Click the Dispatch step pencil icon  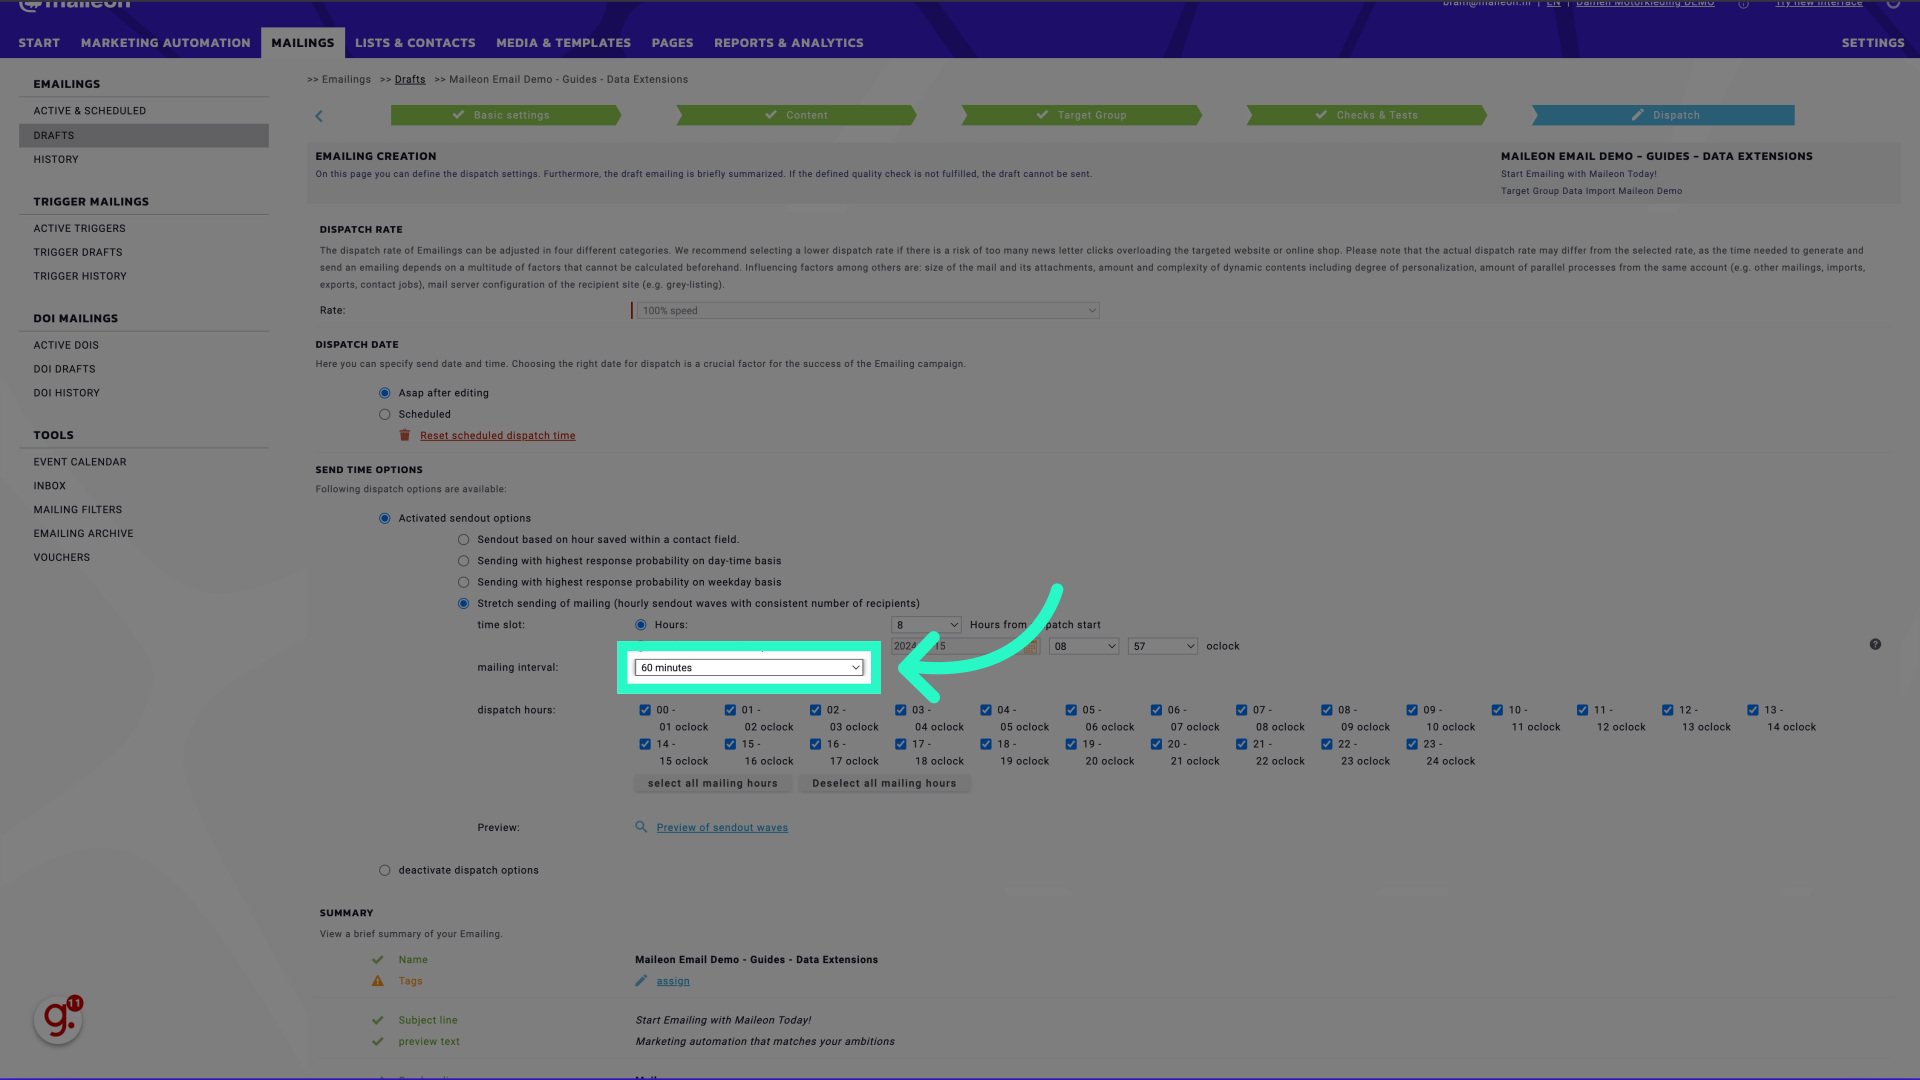(x=1636, y=115)
